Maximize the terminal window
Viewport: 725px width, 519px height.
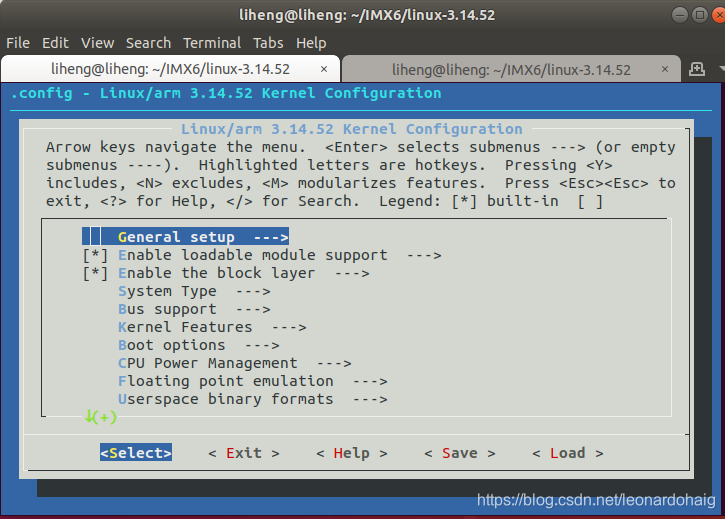click(x=700, y=15)
